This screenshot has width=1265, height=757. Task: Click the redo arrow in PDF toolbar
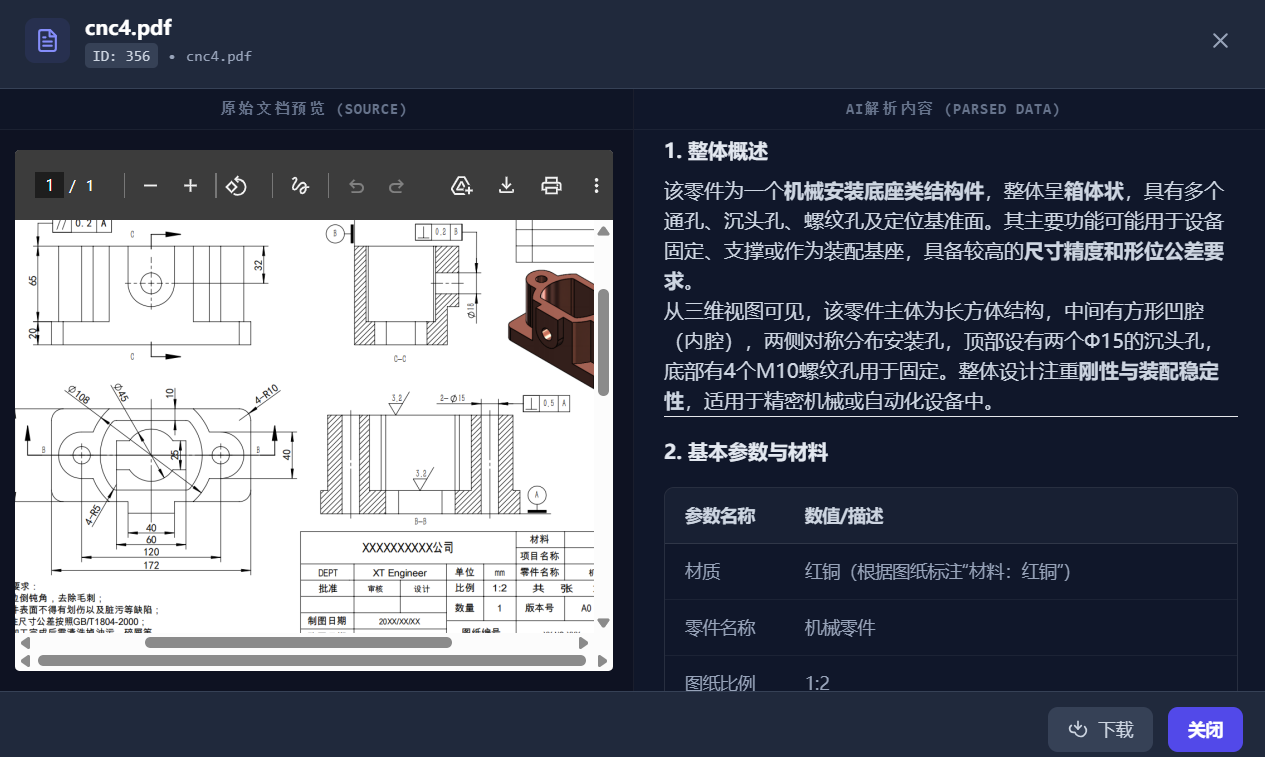coord(396,186)
